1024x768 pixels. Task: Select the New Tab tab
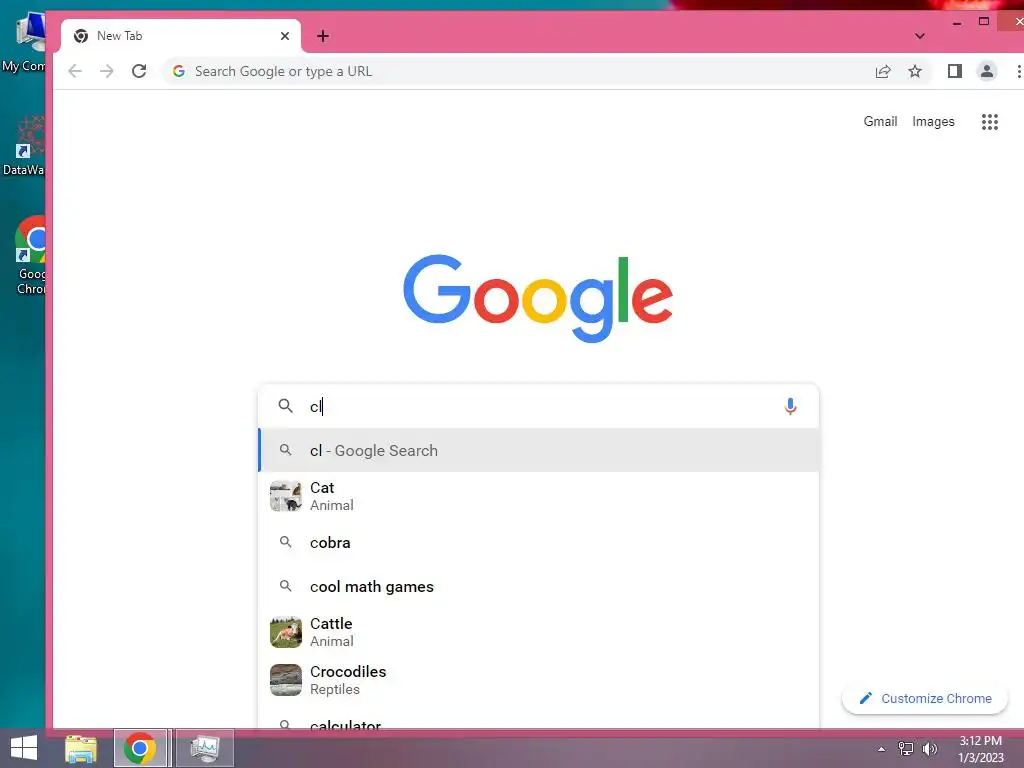pos(181,36)
